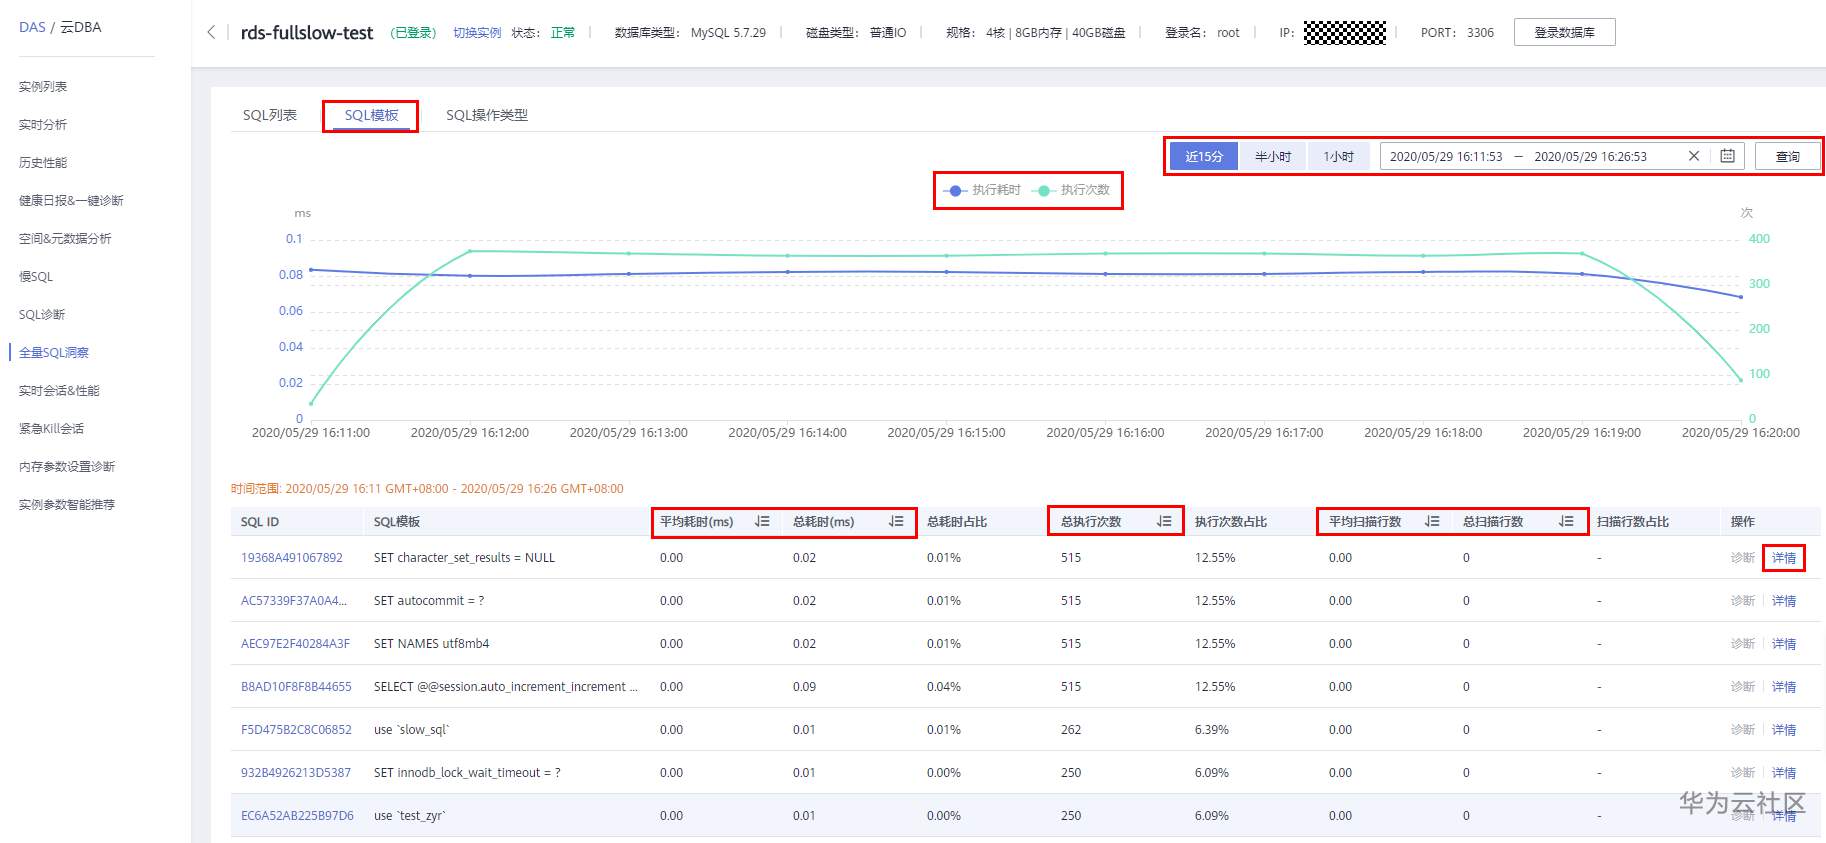Open SQL ID AEC97E2F40284A3F
The height and width of the screenshot is (843, 1826).
coord(296,644)
